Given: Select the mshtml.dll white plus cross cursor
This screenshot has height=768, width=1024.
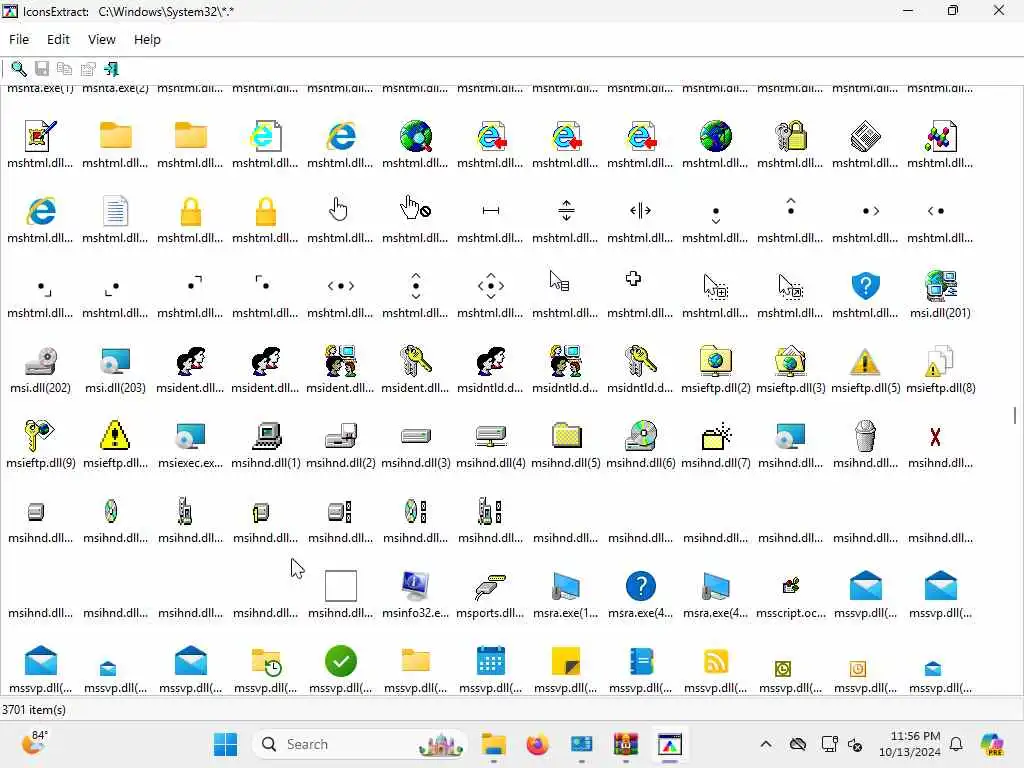Looking at the screenshot, I should (x=633, y=280).
